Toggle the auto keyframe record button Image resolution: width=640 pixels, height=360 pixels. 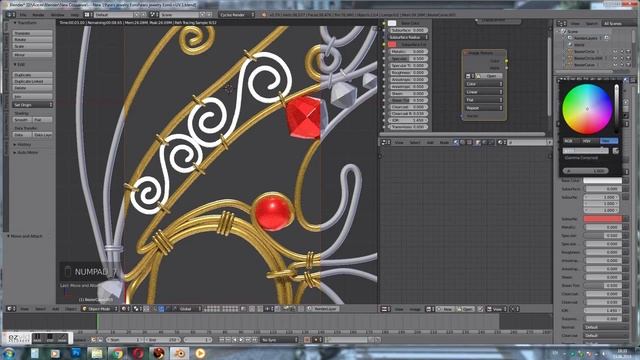(x=307, y=340)
